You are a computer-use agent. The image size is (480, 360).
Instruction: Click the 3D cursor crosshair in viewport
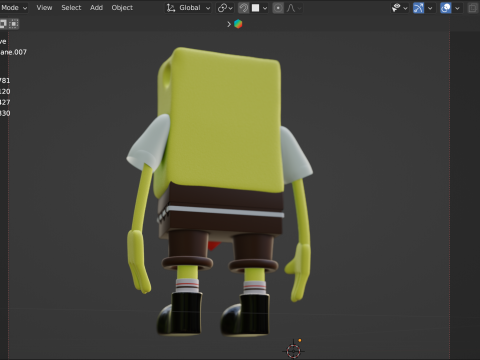tap(293, 350)
